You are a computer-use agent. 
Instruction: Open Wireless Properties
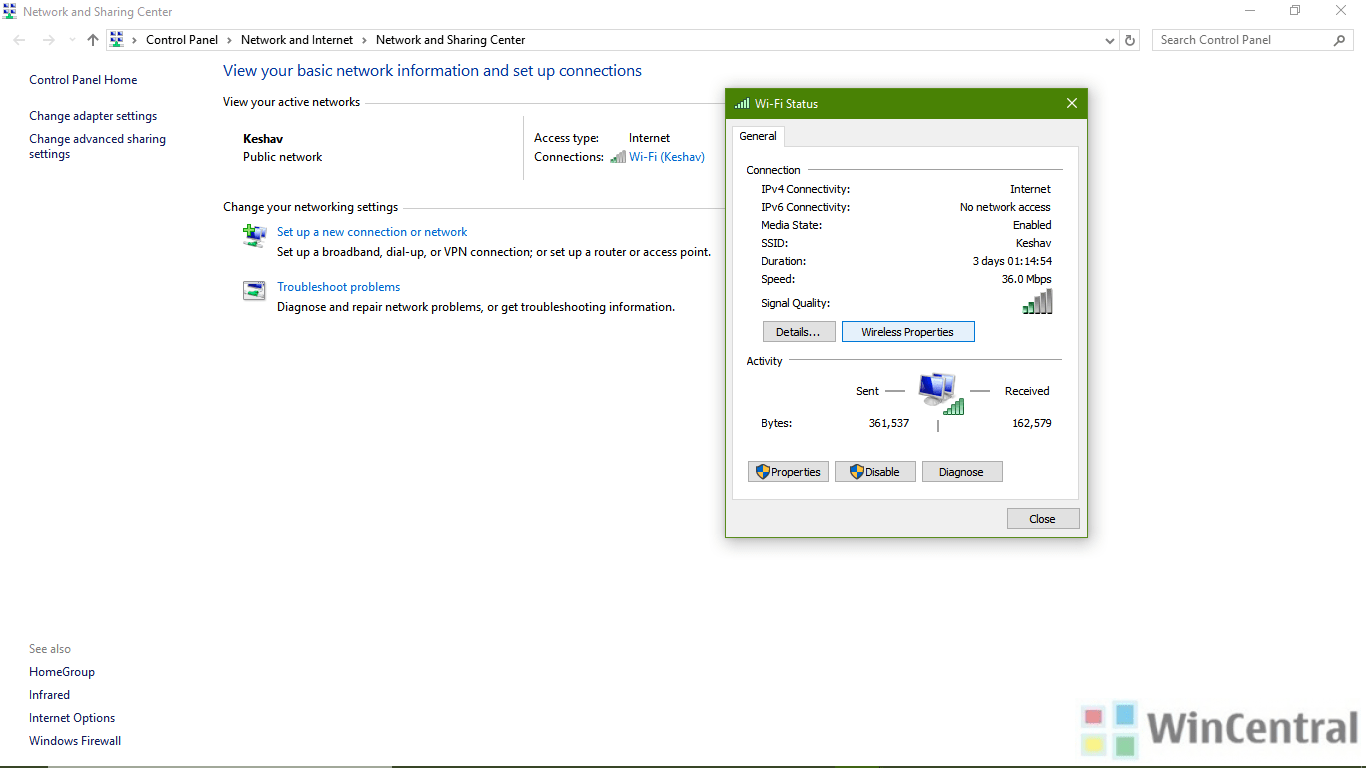(x=908, y=331)
